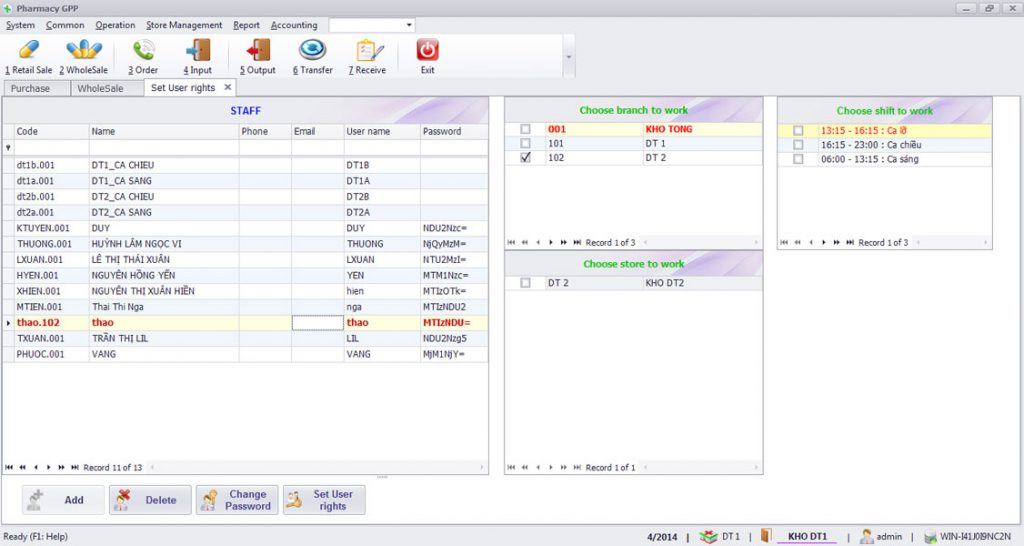Click the Add staff button
Screen dimensions: 1024x546
coord(63,500)
